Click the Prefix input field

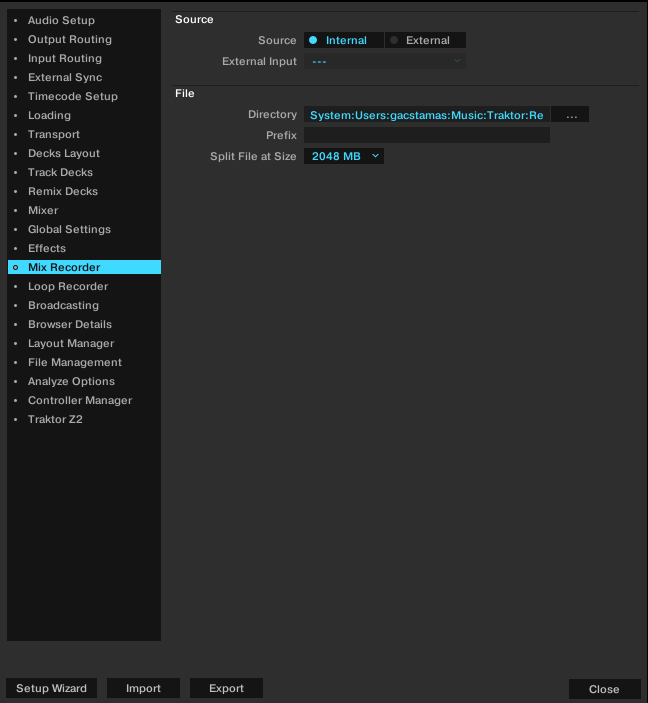tap(426, 135)
